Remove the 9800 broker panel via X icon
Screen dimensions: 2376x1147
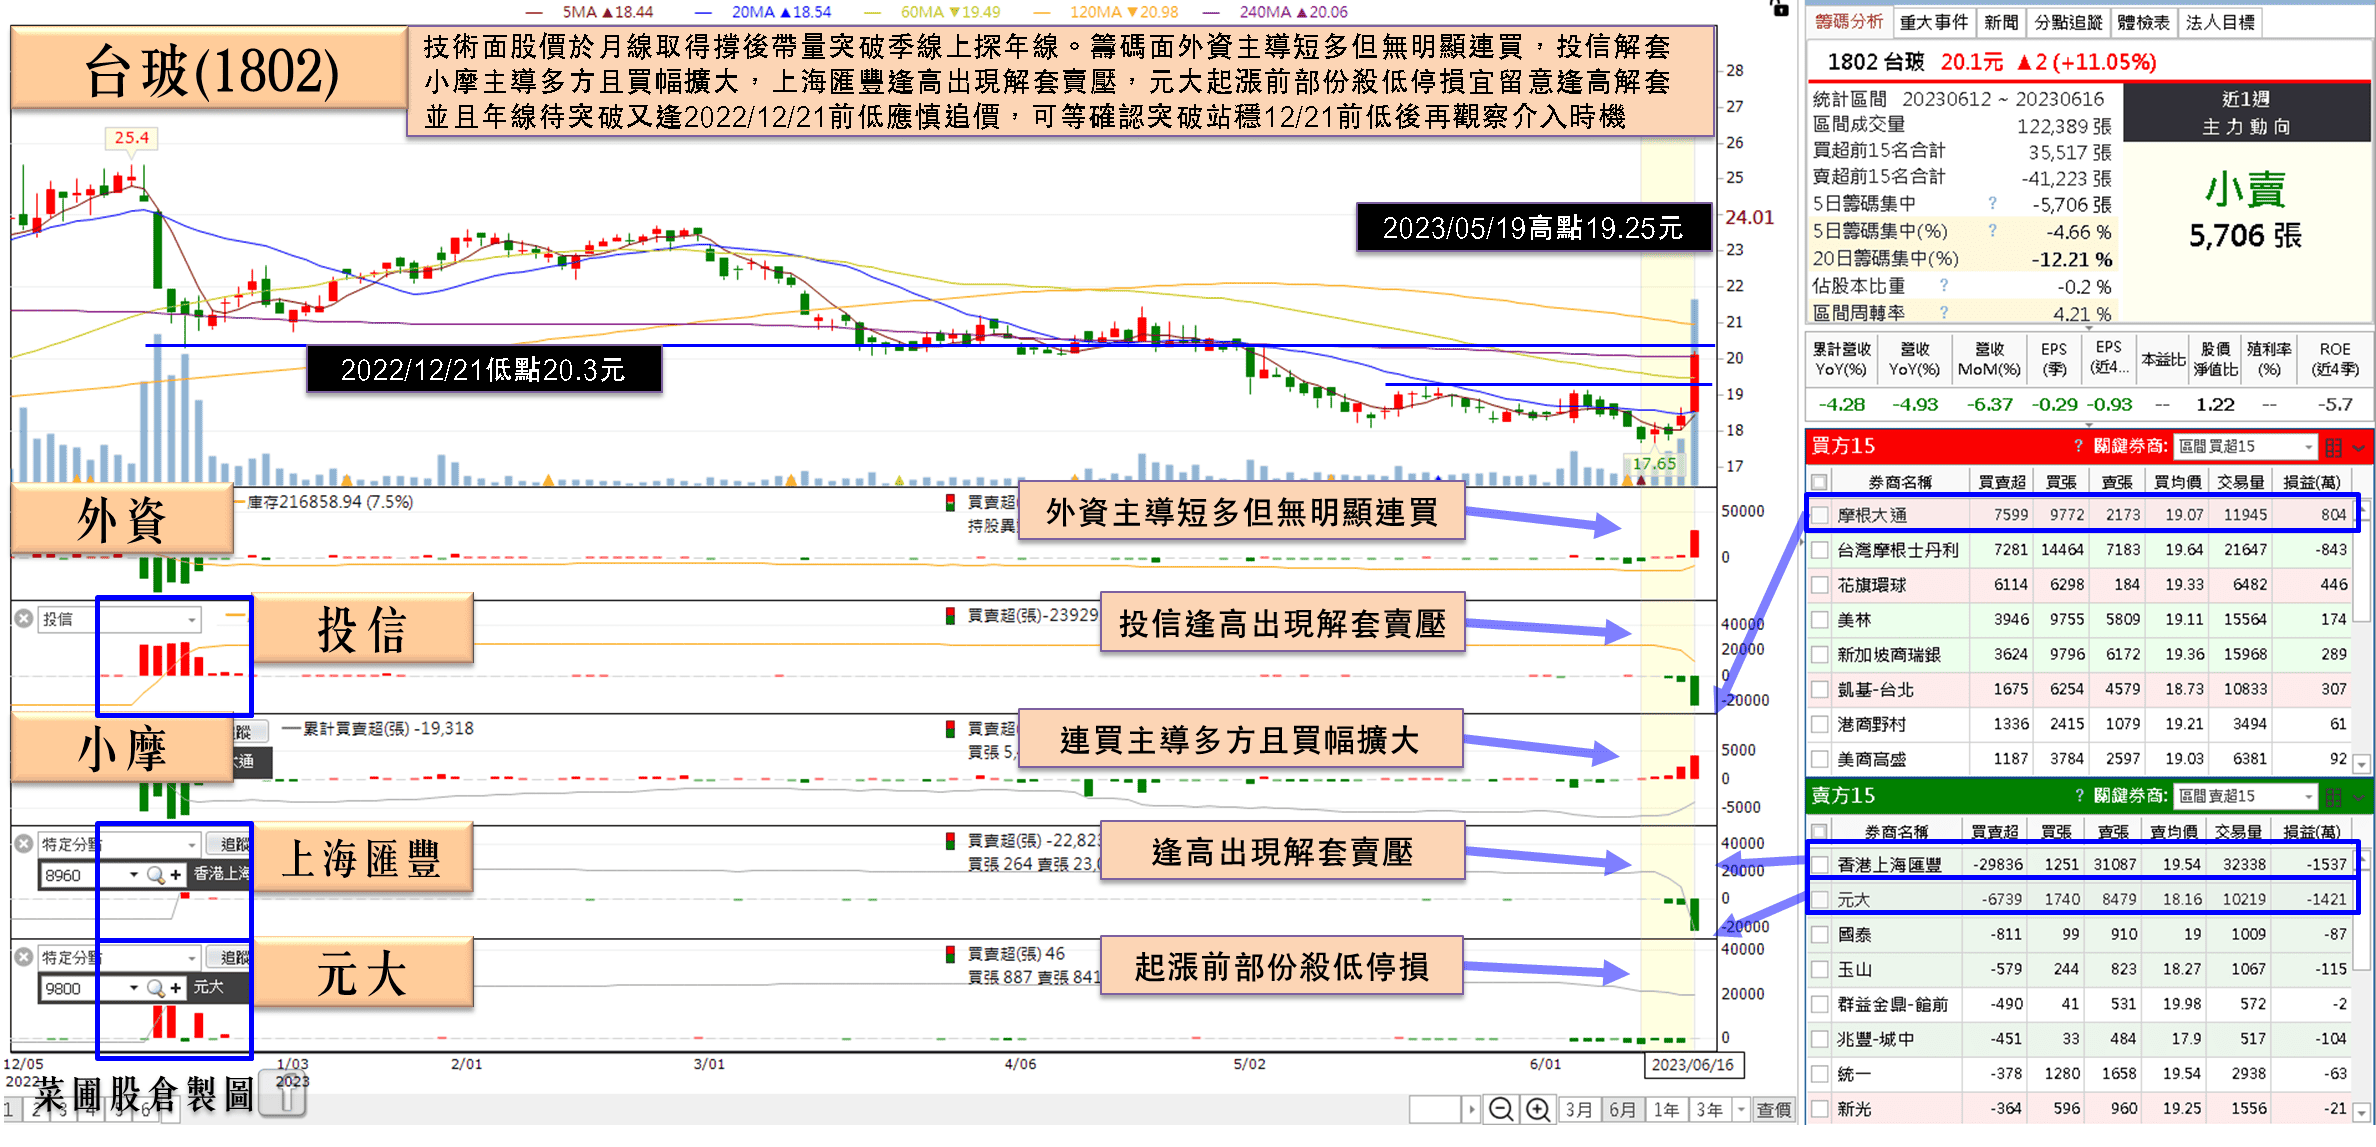point(24,957)
